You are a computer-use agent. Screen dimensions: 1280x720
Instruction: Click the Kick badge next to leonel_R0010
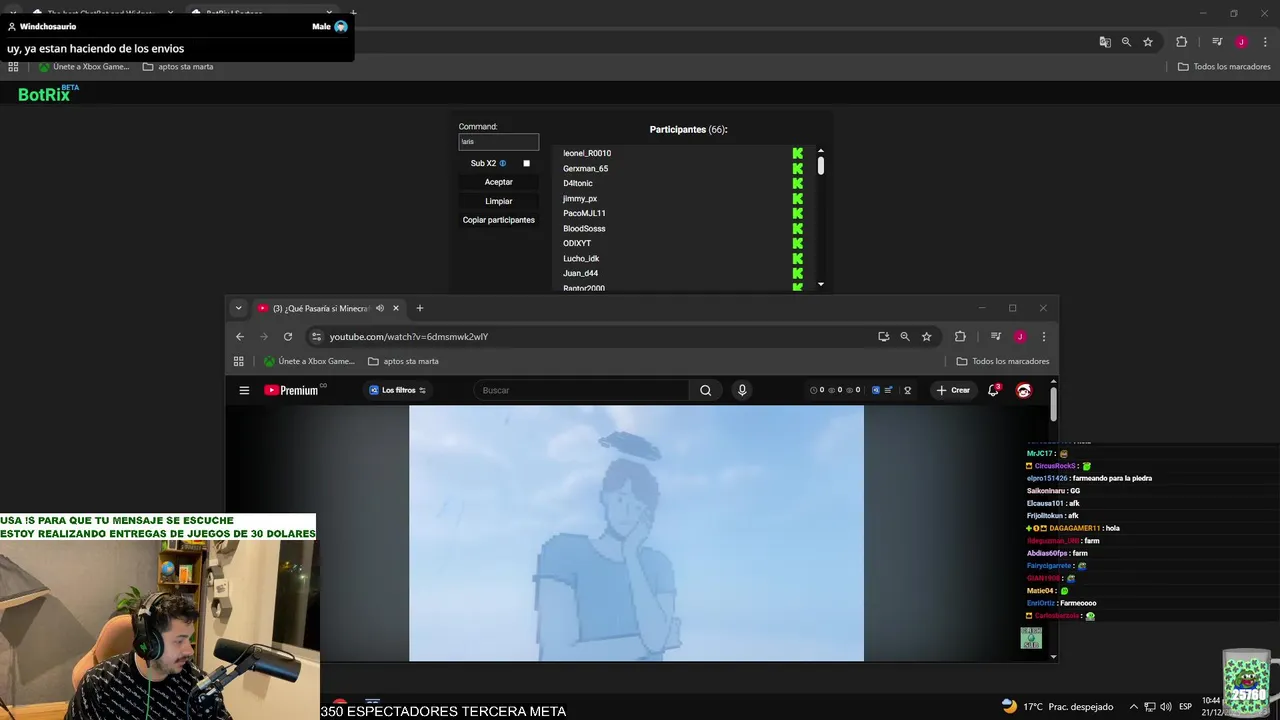797,153
